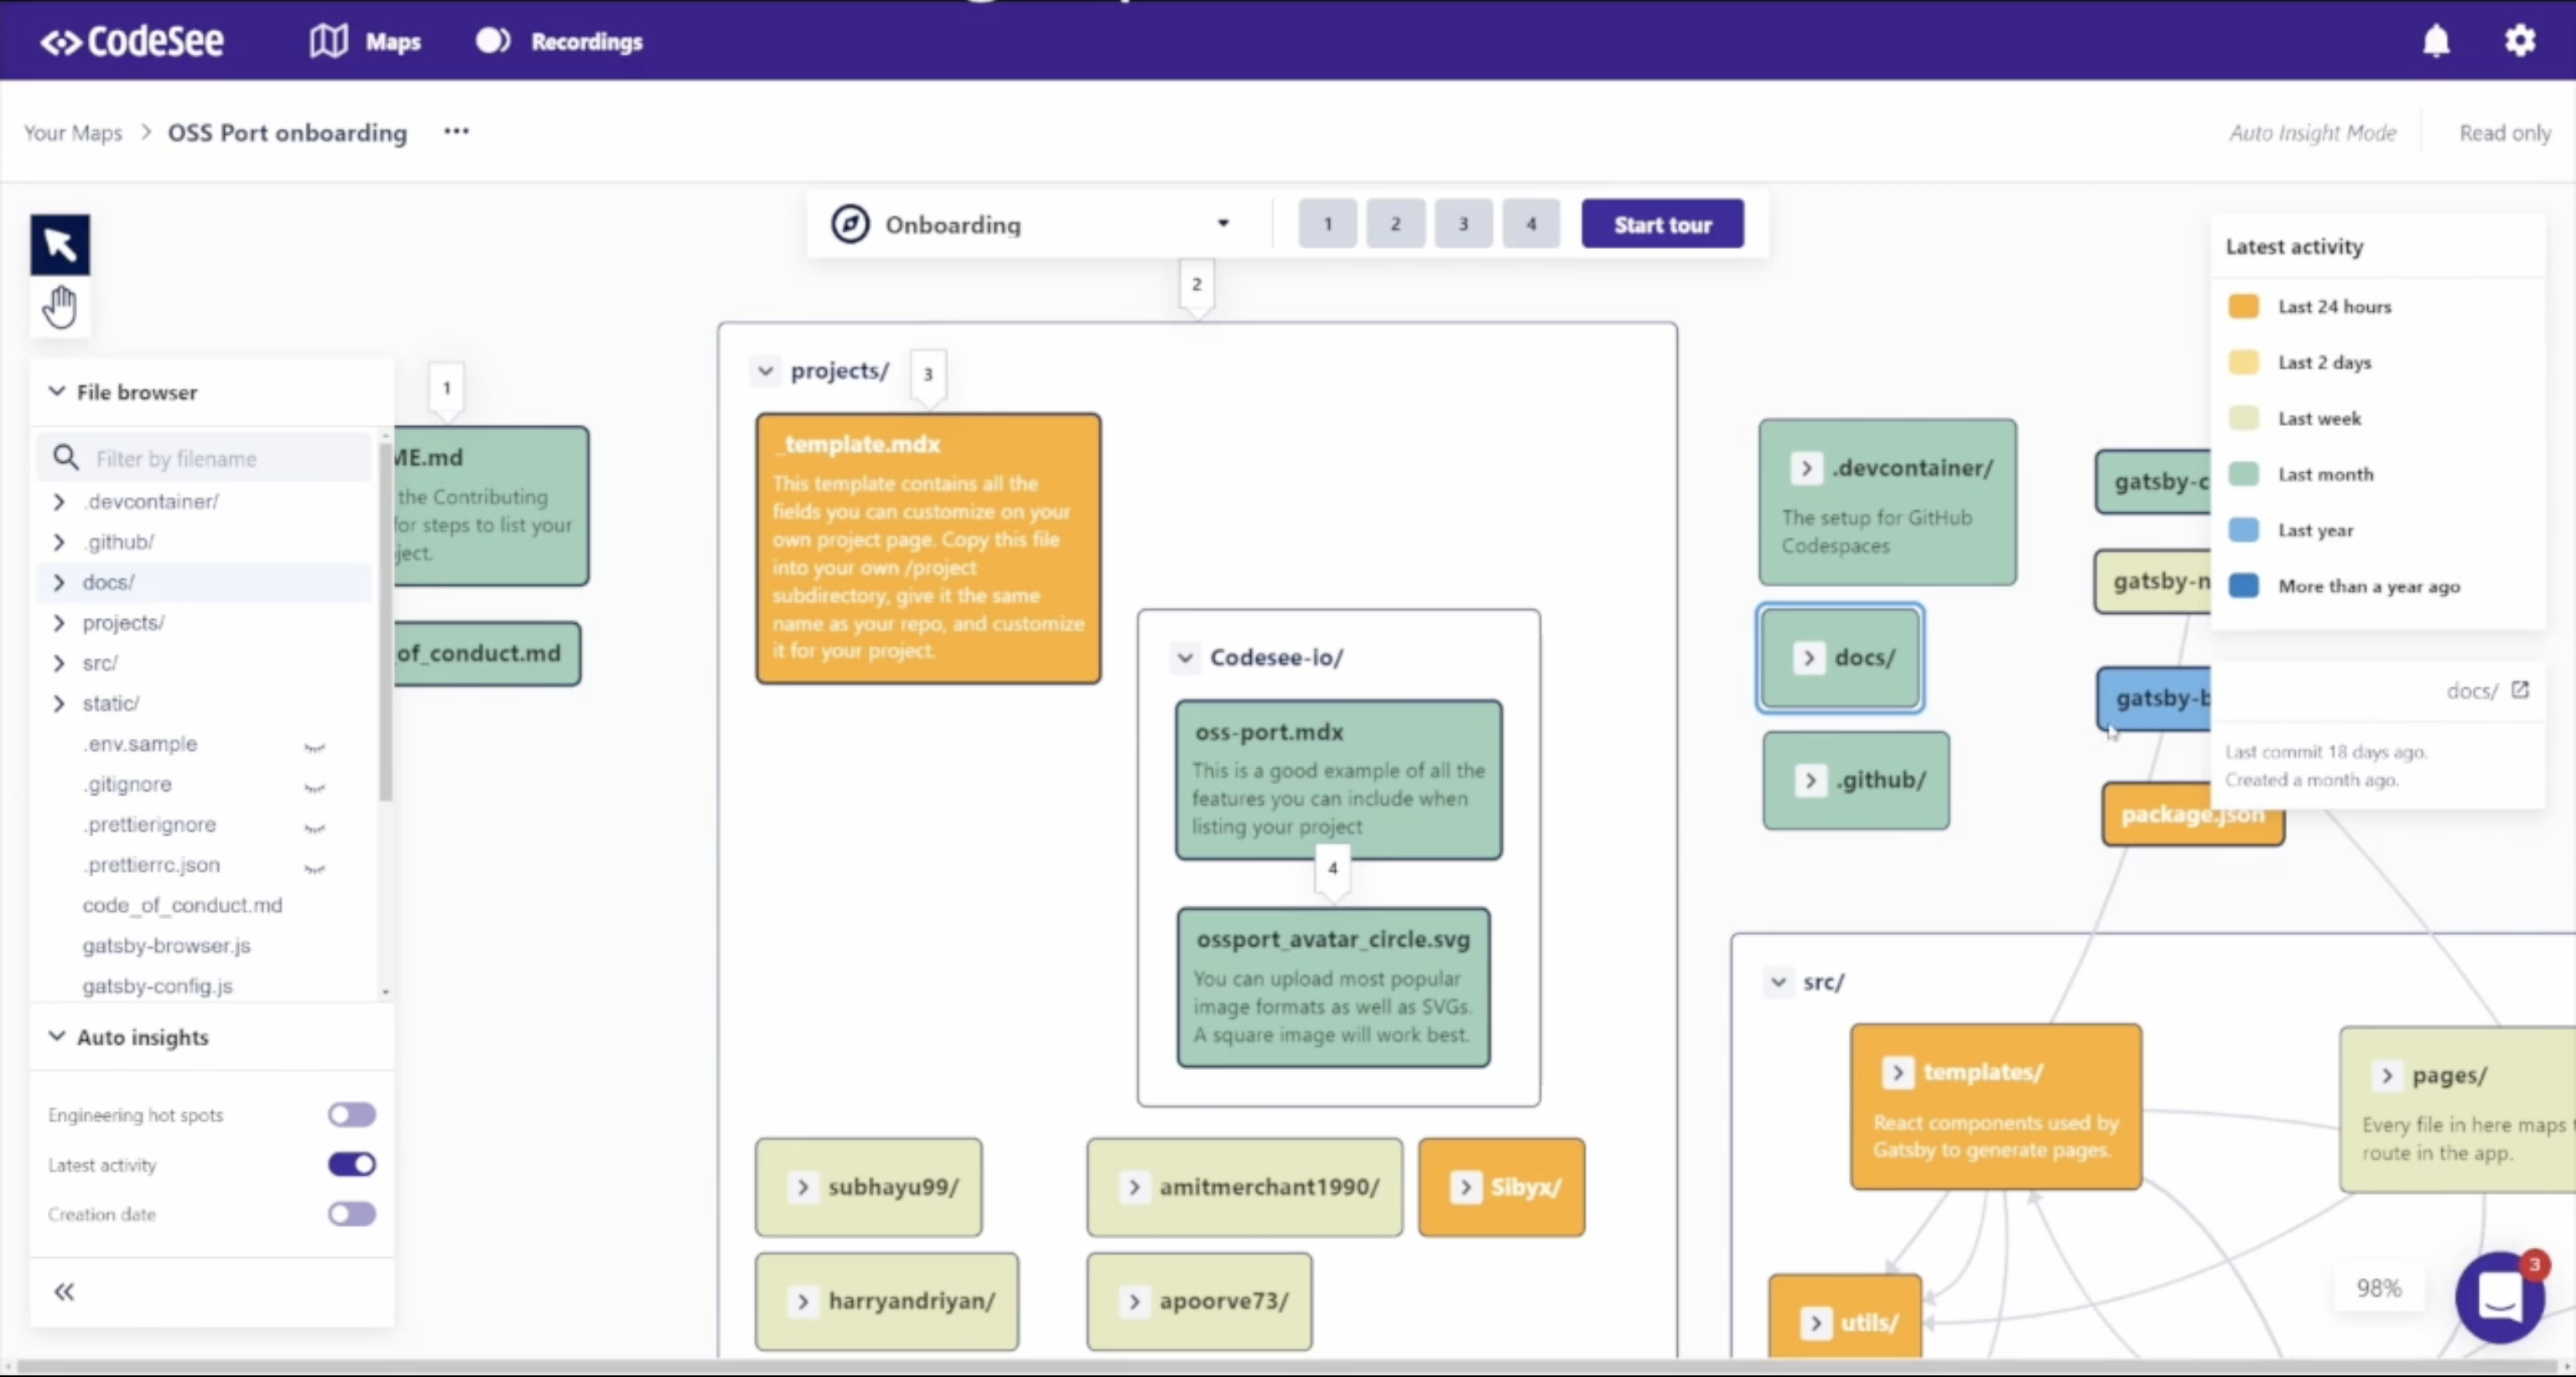Screen dimensions: 2576x1377
Task: Click the Last 24 hours color swatch
Action: point(2243,306)
